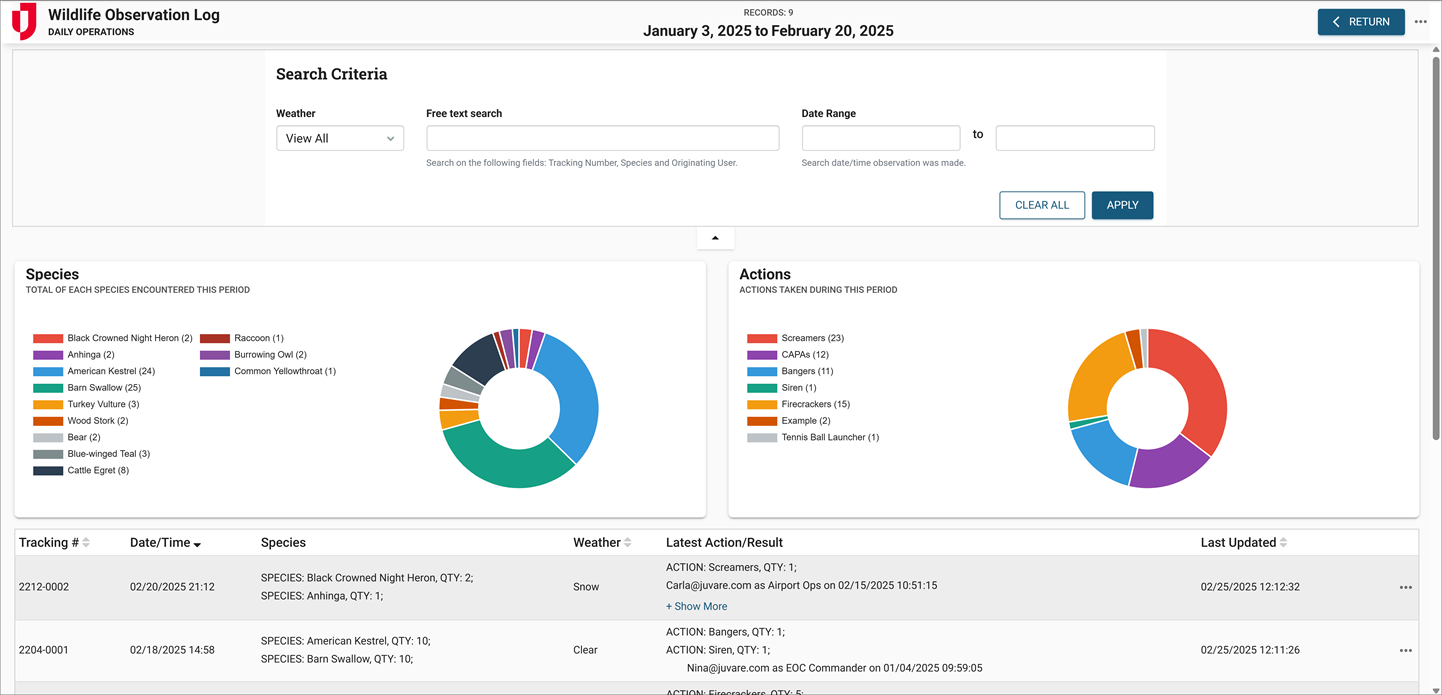
Task: Sort by Date/Time descending arrow
Action: [x=197, y=544]
